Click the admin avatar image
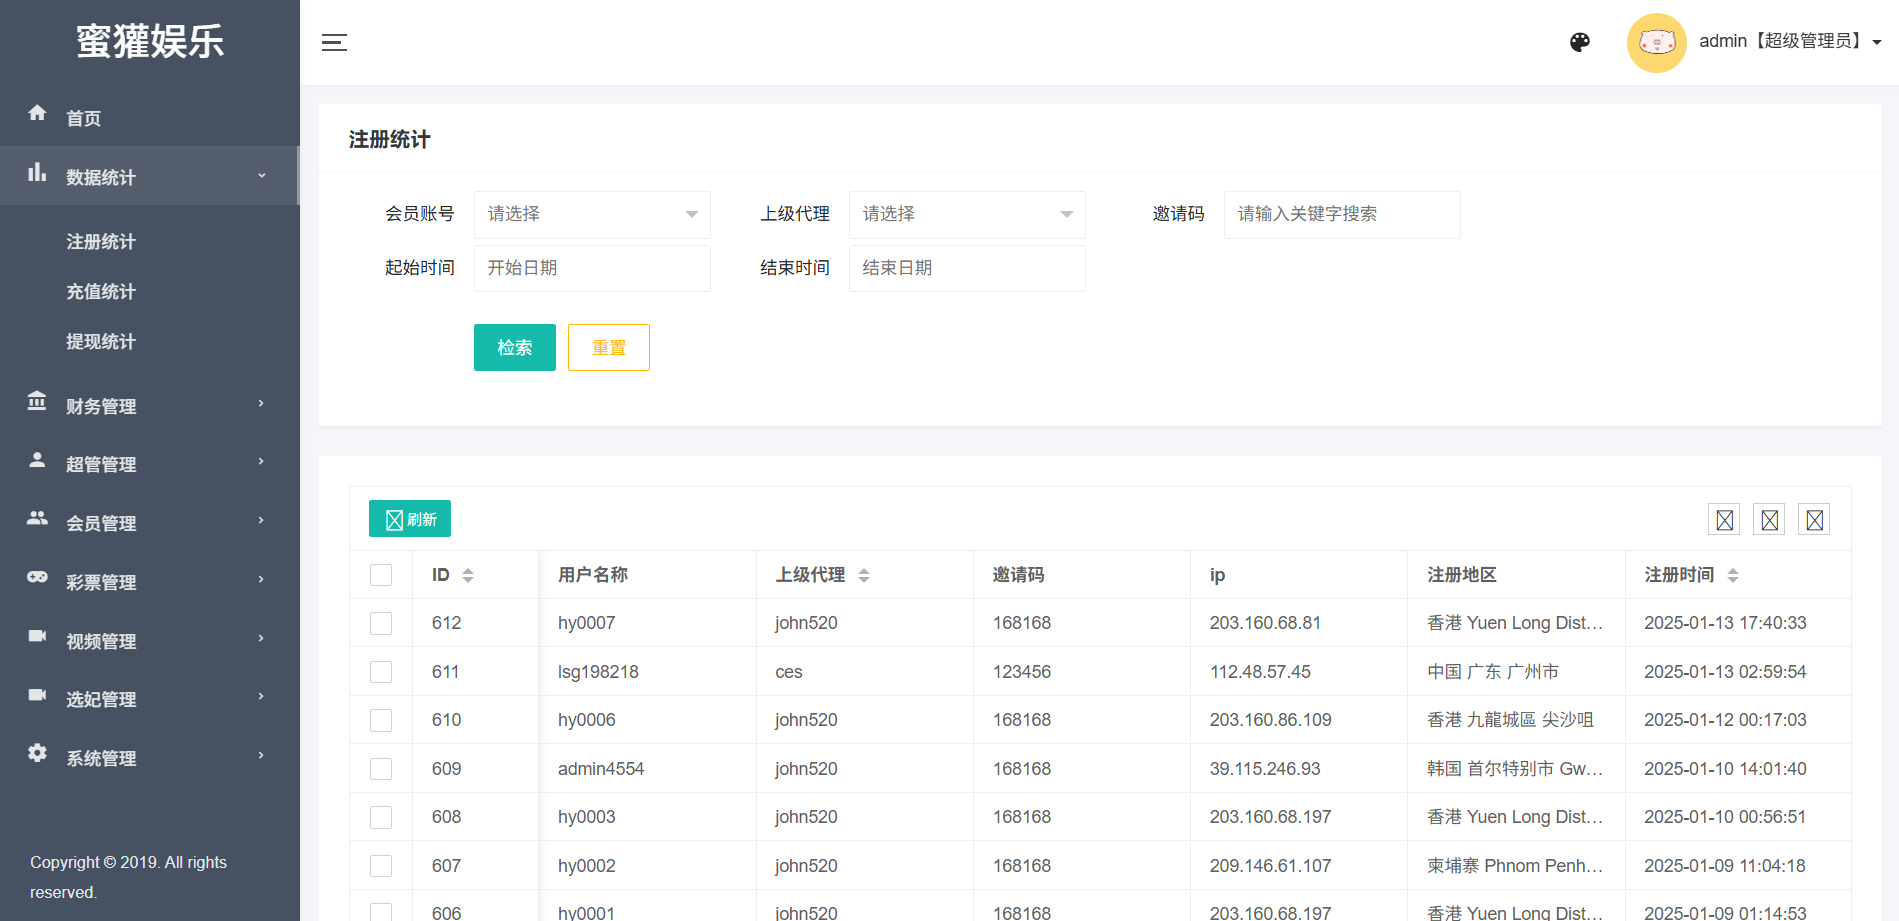The width and height of the screenshot is (1899, 921). point(1656,42)
